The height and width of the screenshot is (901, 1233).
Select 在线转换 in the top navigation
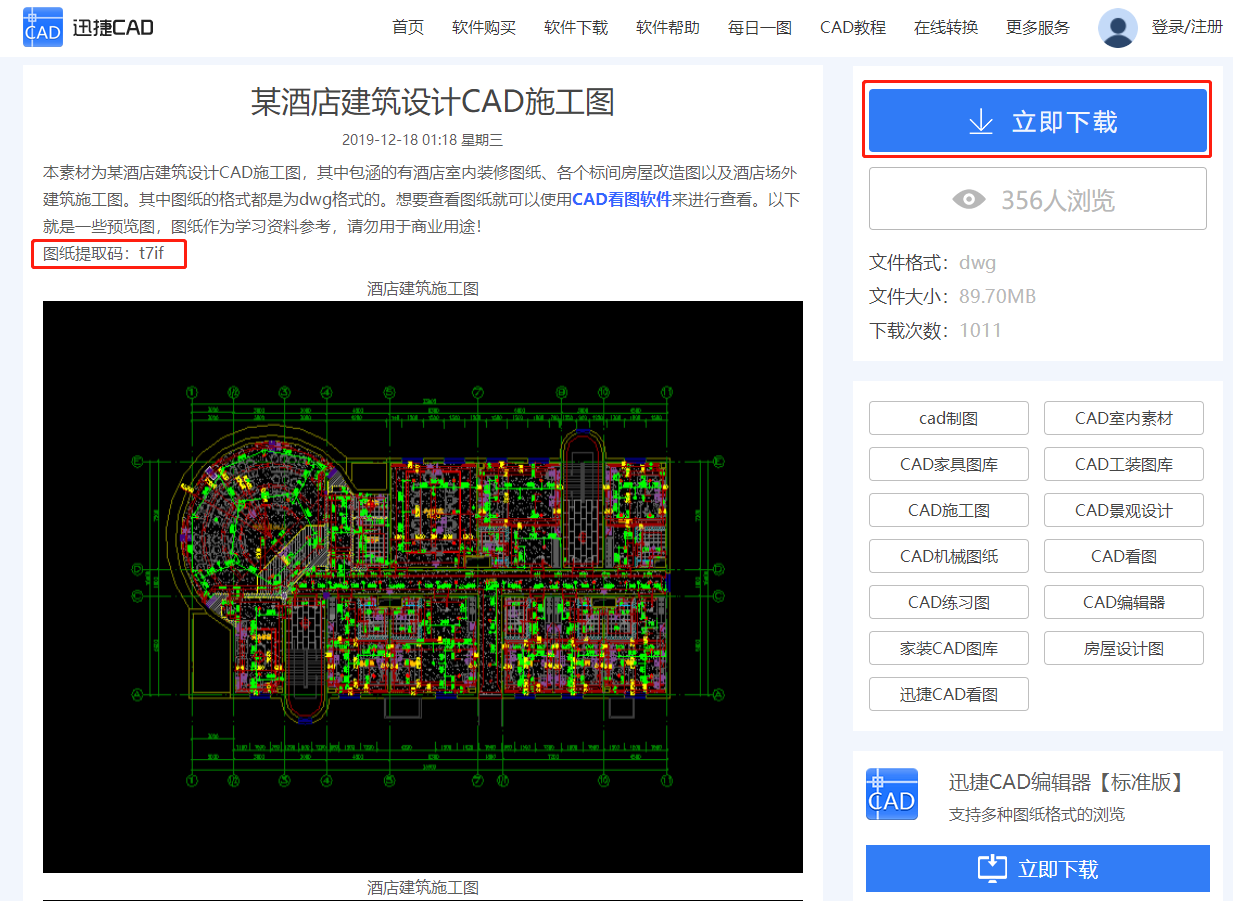coord(946,28)
